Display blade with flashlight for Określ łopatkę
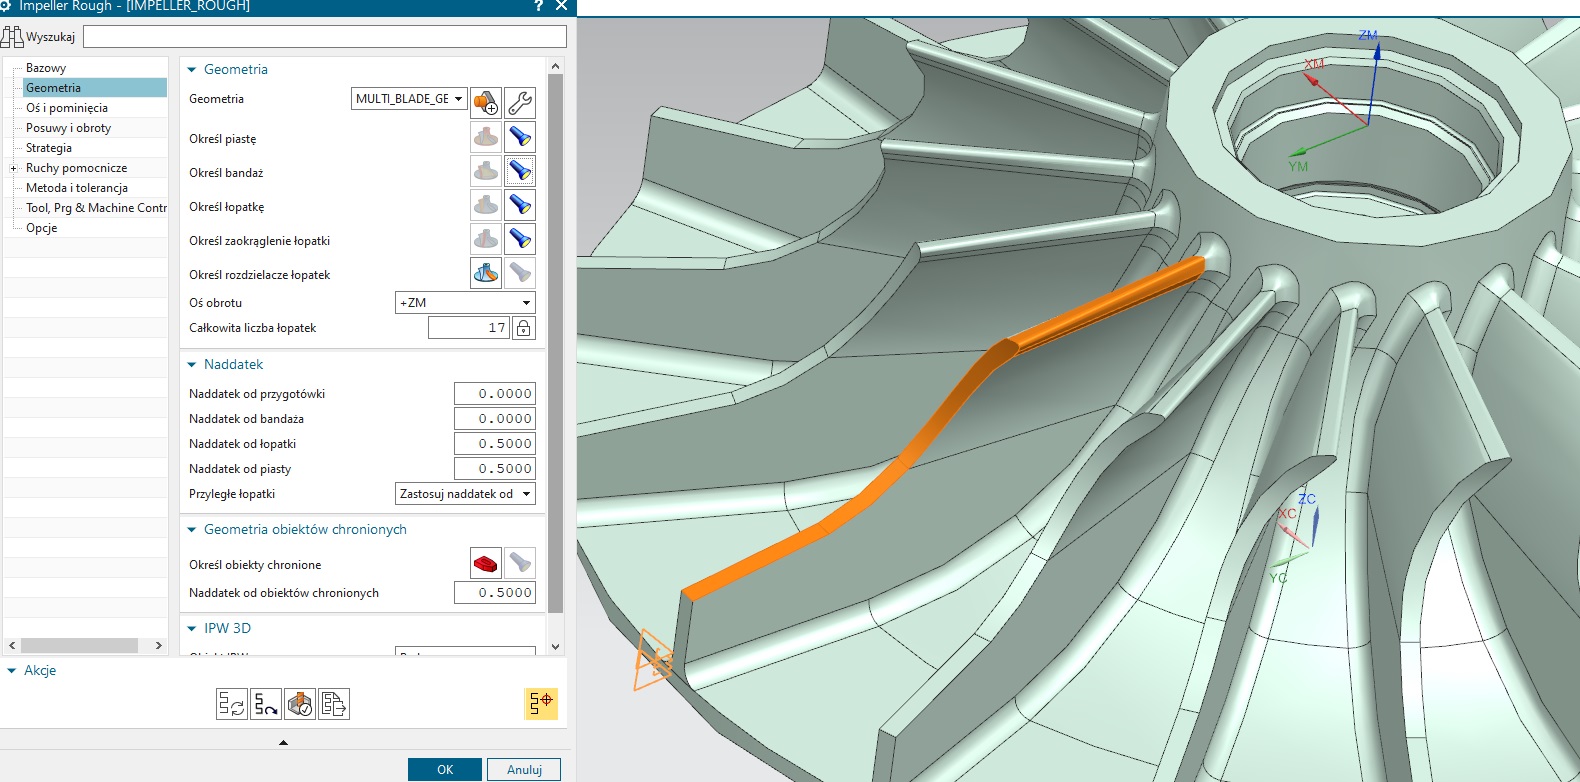This screenshot has height=782, width=1580. point(520,205)
